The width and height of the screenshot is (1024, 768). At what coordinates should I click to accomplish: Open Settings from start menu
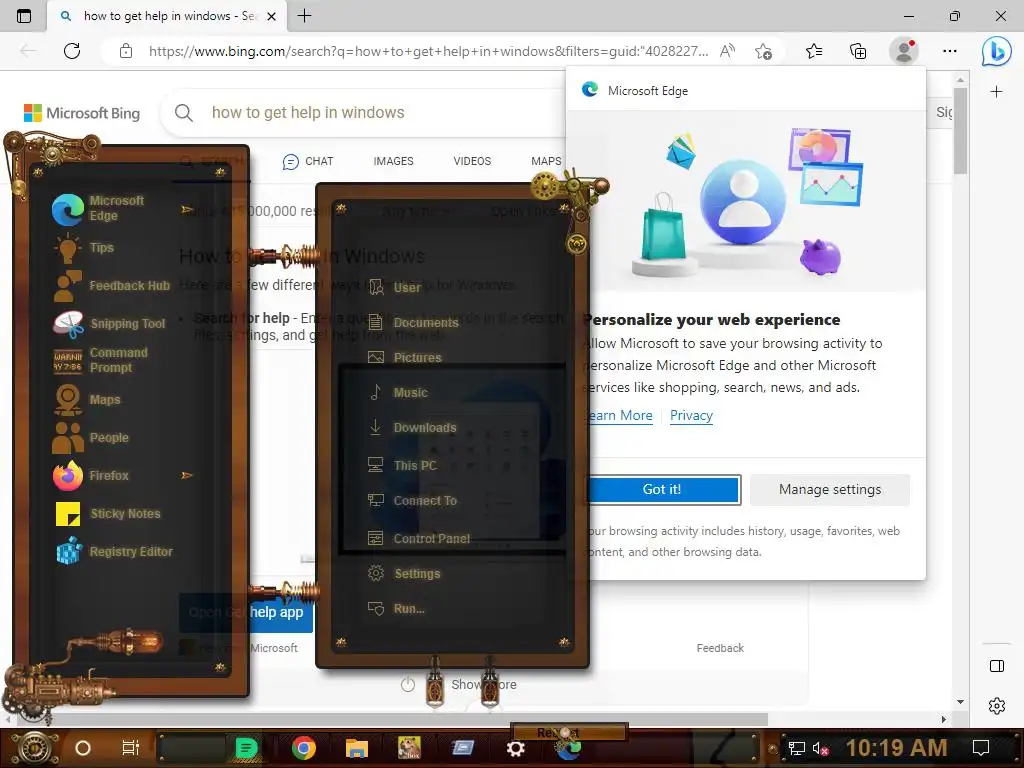[x=404, y=574]
